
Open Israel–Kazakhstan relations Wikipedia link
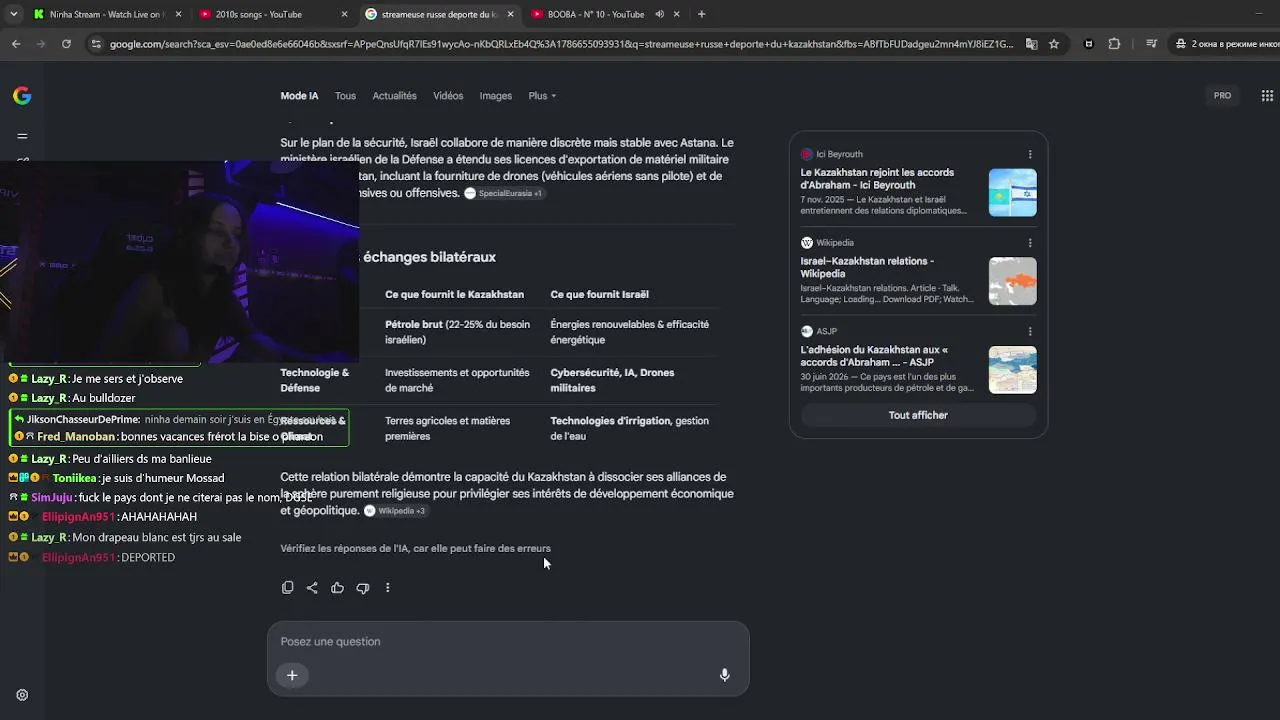coord(867,267)
